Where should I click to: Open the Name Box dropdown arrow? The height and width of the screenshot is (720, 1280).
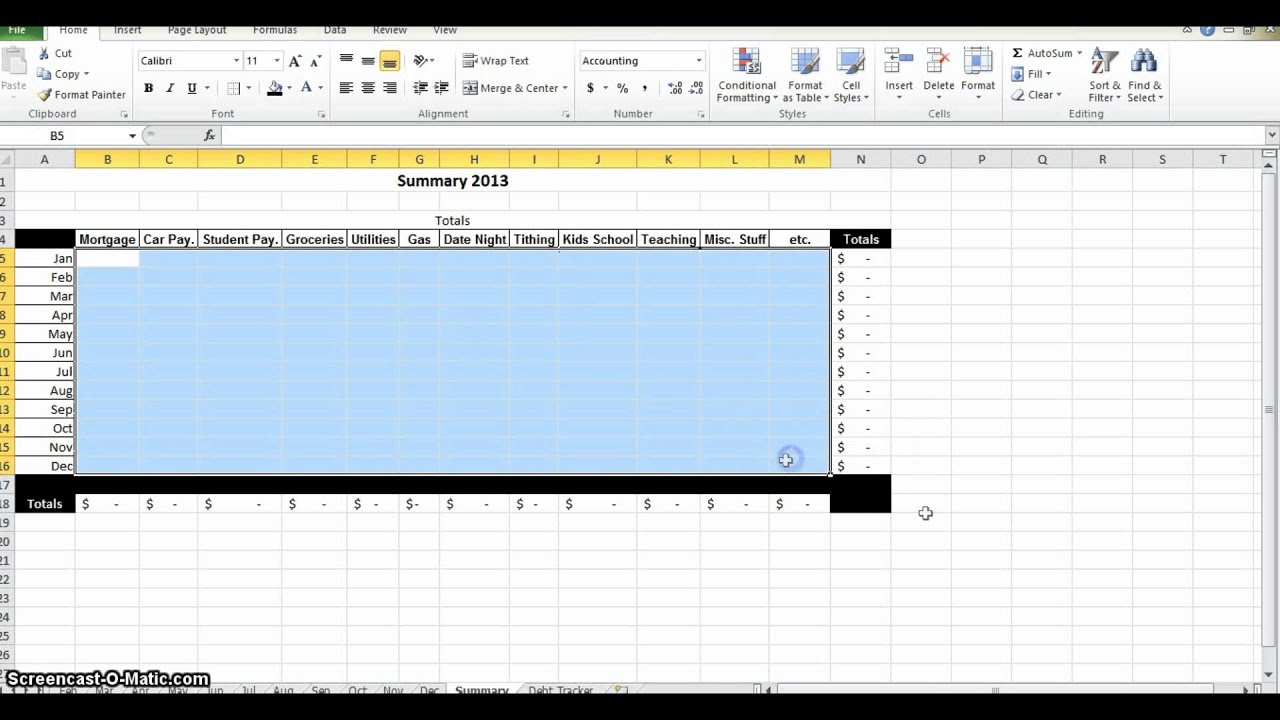click(x=132, y=136)
